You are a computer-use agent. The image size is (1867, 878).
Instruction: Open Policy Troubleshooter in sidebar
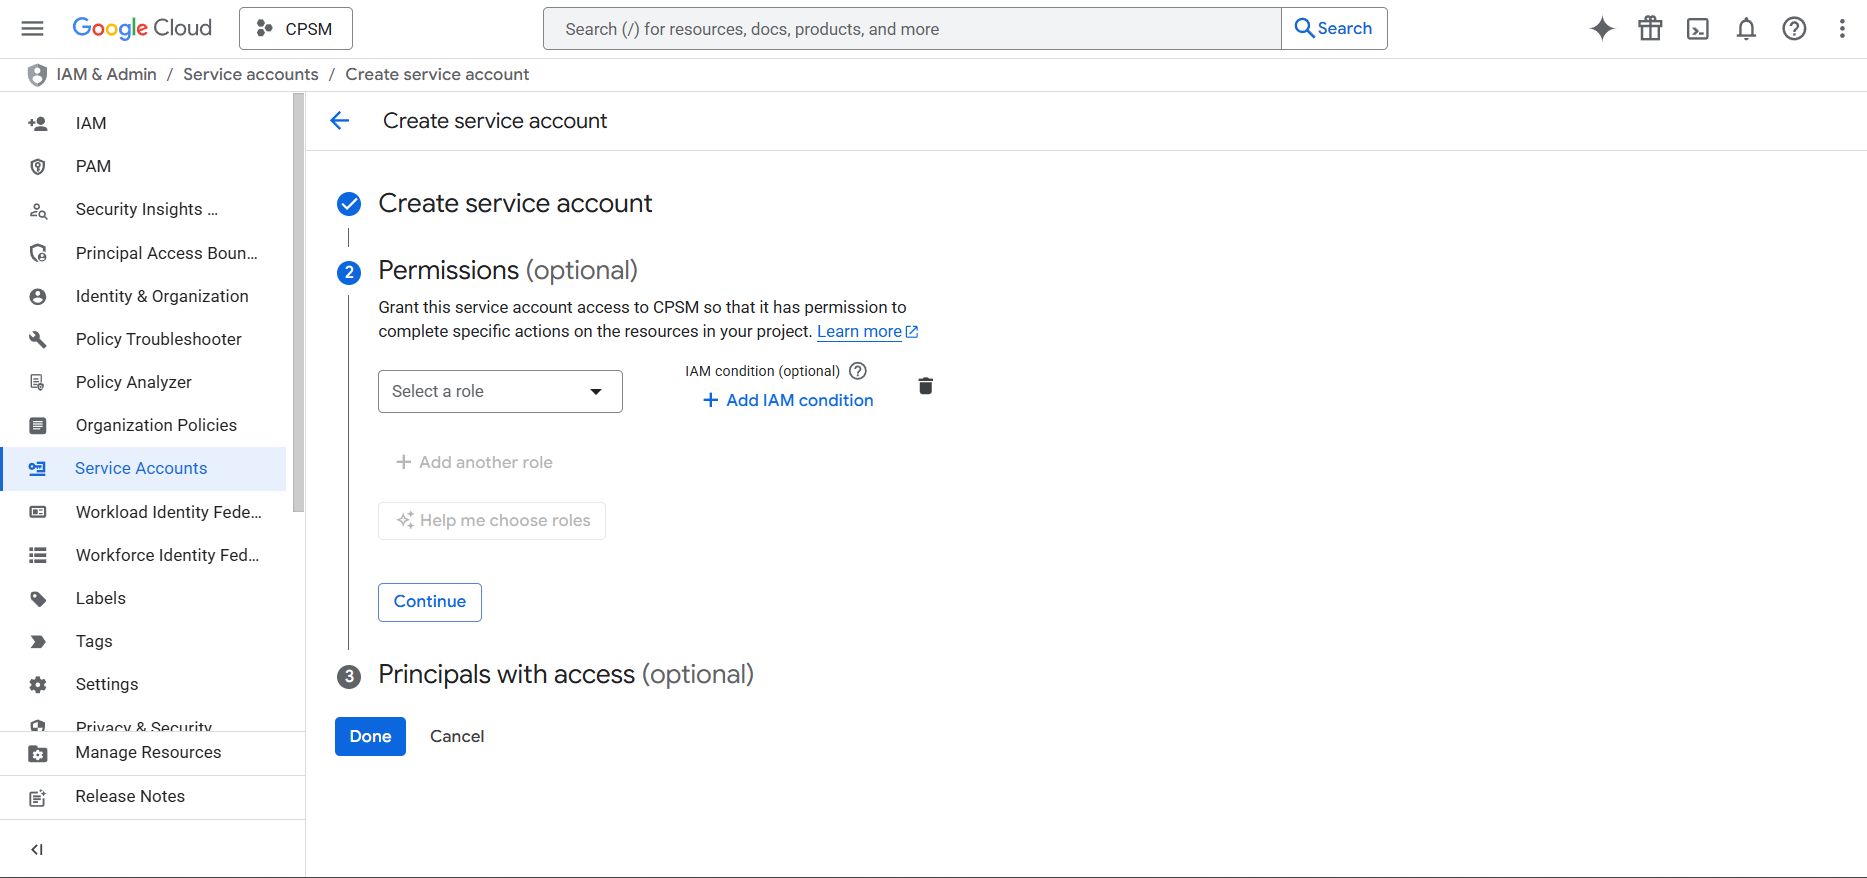click(158, 339)
